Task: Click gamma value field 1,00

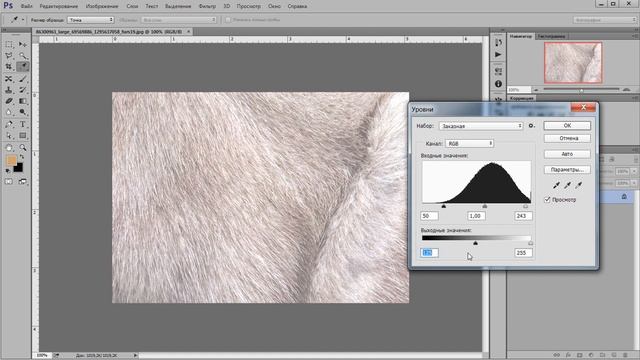Action: [x=476, y=216]
